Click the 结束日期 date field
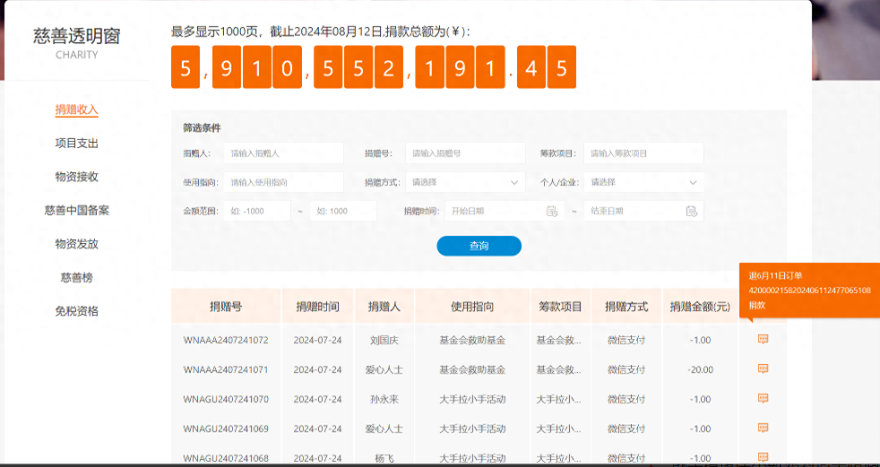Screen dimensions: 880x467 pos(643,211)
